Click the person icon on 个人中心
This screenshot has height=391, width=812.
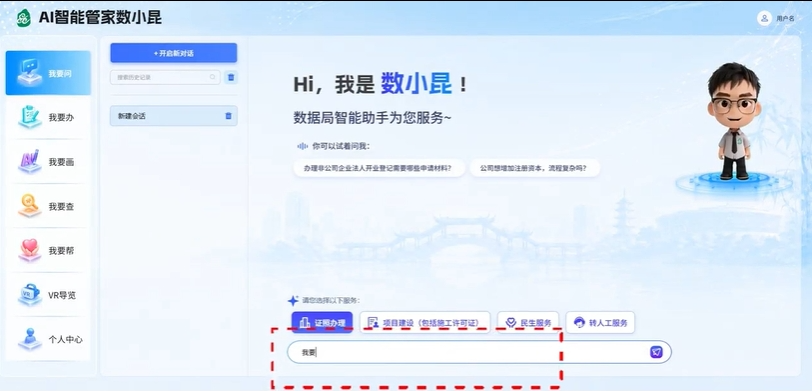click(x=30, y=339)
